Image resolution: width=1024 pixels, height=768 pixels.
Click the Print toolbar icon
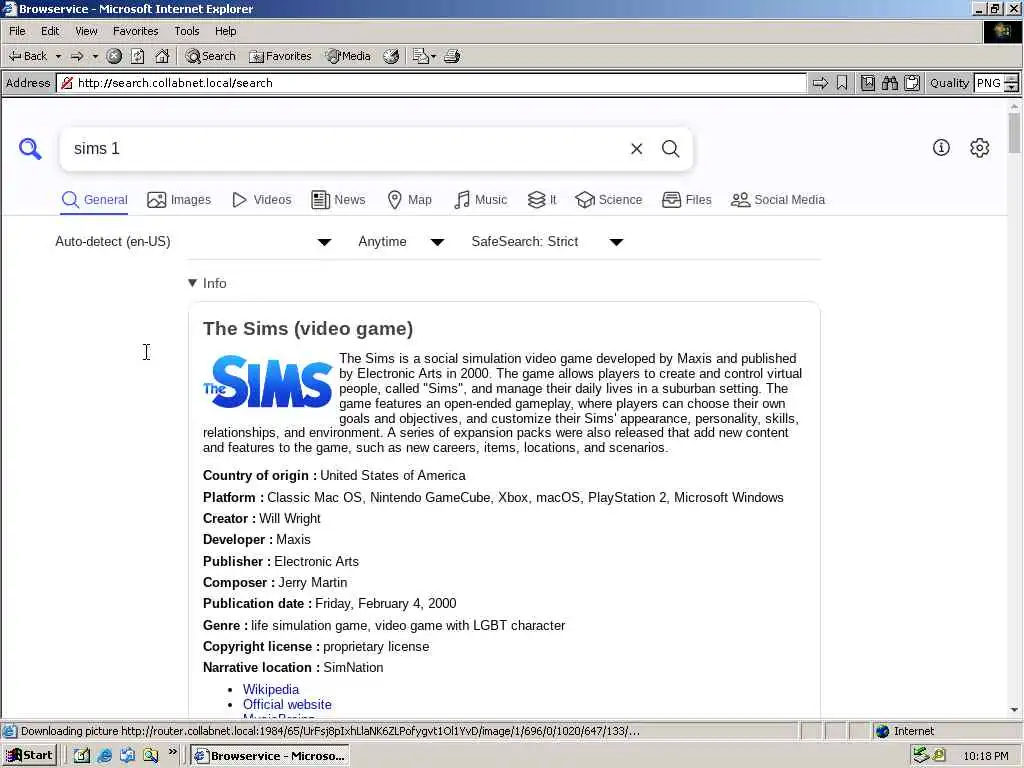452,56
